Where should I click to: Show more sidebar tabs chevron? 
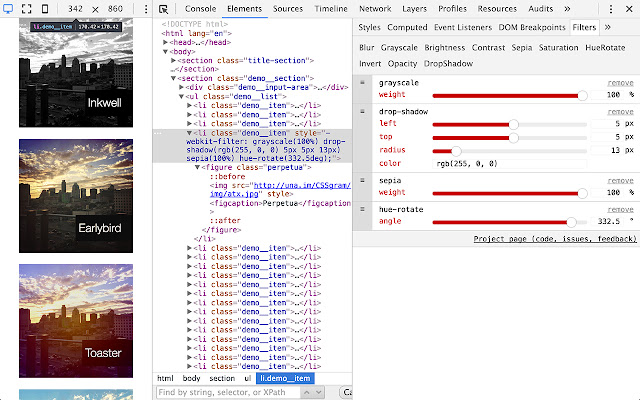(x=607, y=27)
